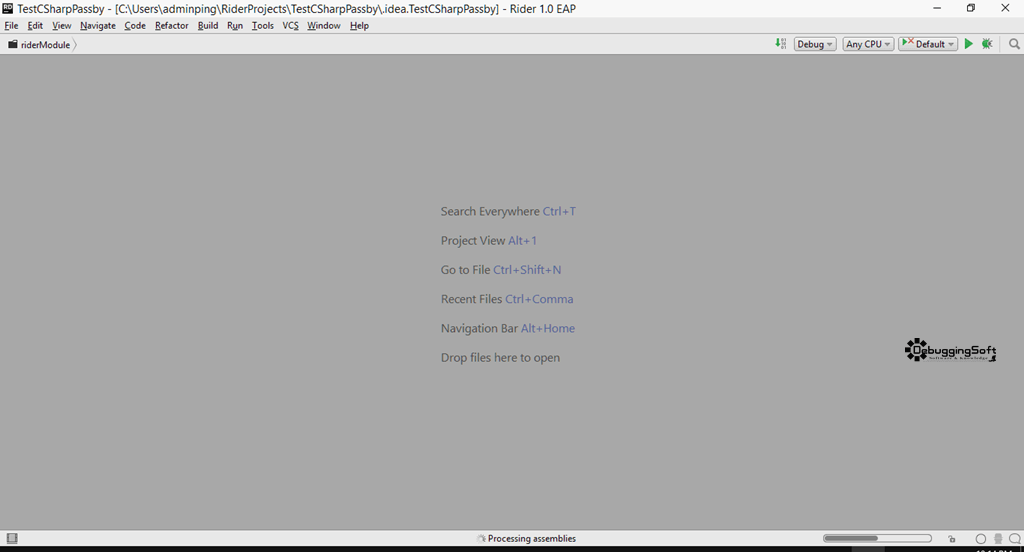Click the riderModule breadcrumb label
This screenshot has width=1024, height=552.
(45, 44)
